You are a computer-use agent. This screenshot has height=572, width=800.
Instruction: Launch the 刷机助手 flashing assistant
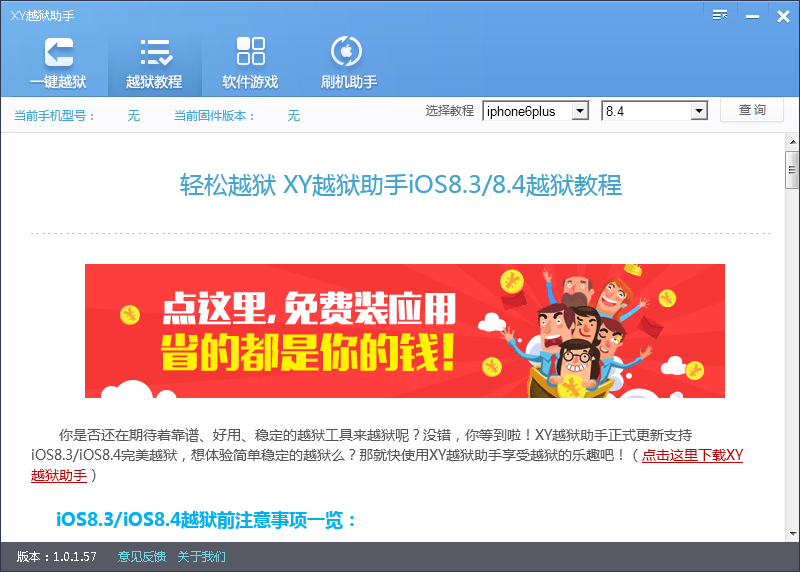348,62
